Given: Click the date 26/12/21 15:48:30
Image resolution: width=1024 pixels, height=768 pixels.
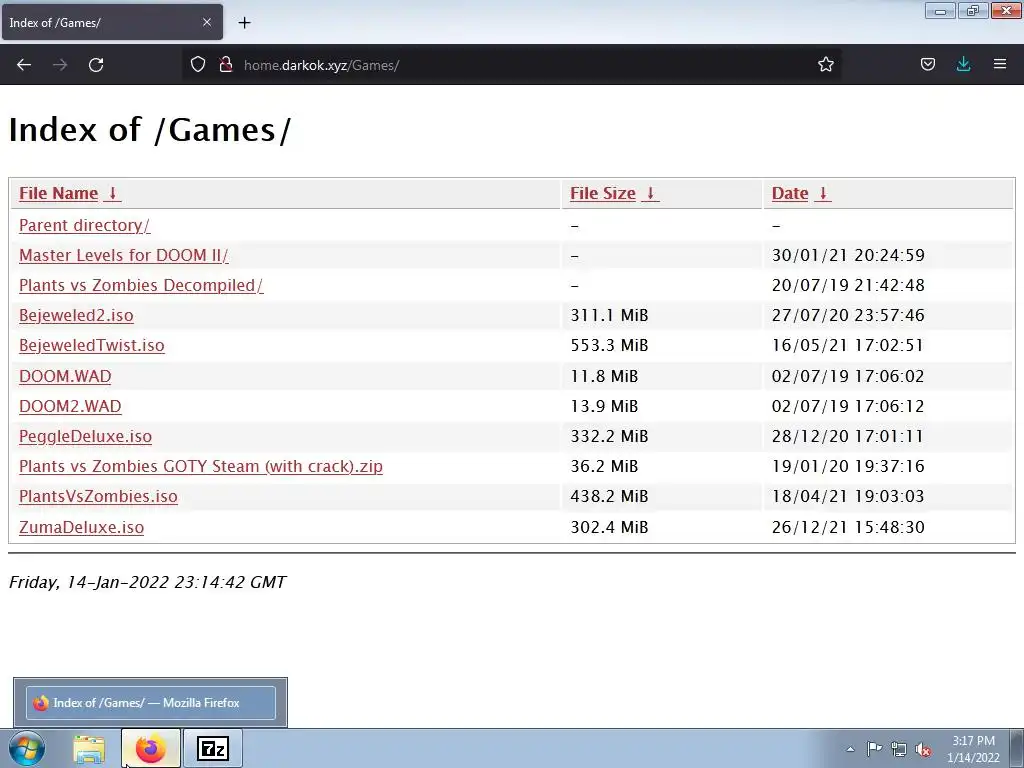Looking at the screenshot, I should pos(848,527).
